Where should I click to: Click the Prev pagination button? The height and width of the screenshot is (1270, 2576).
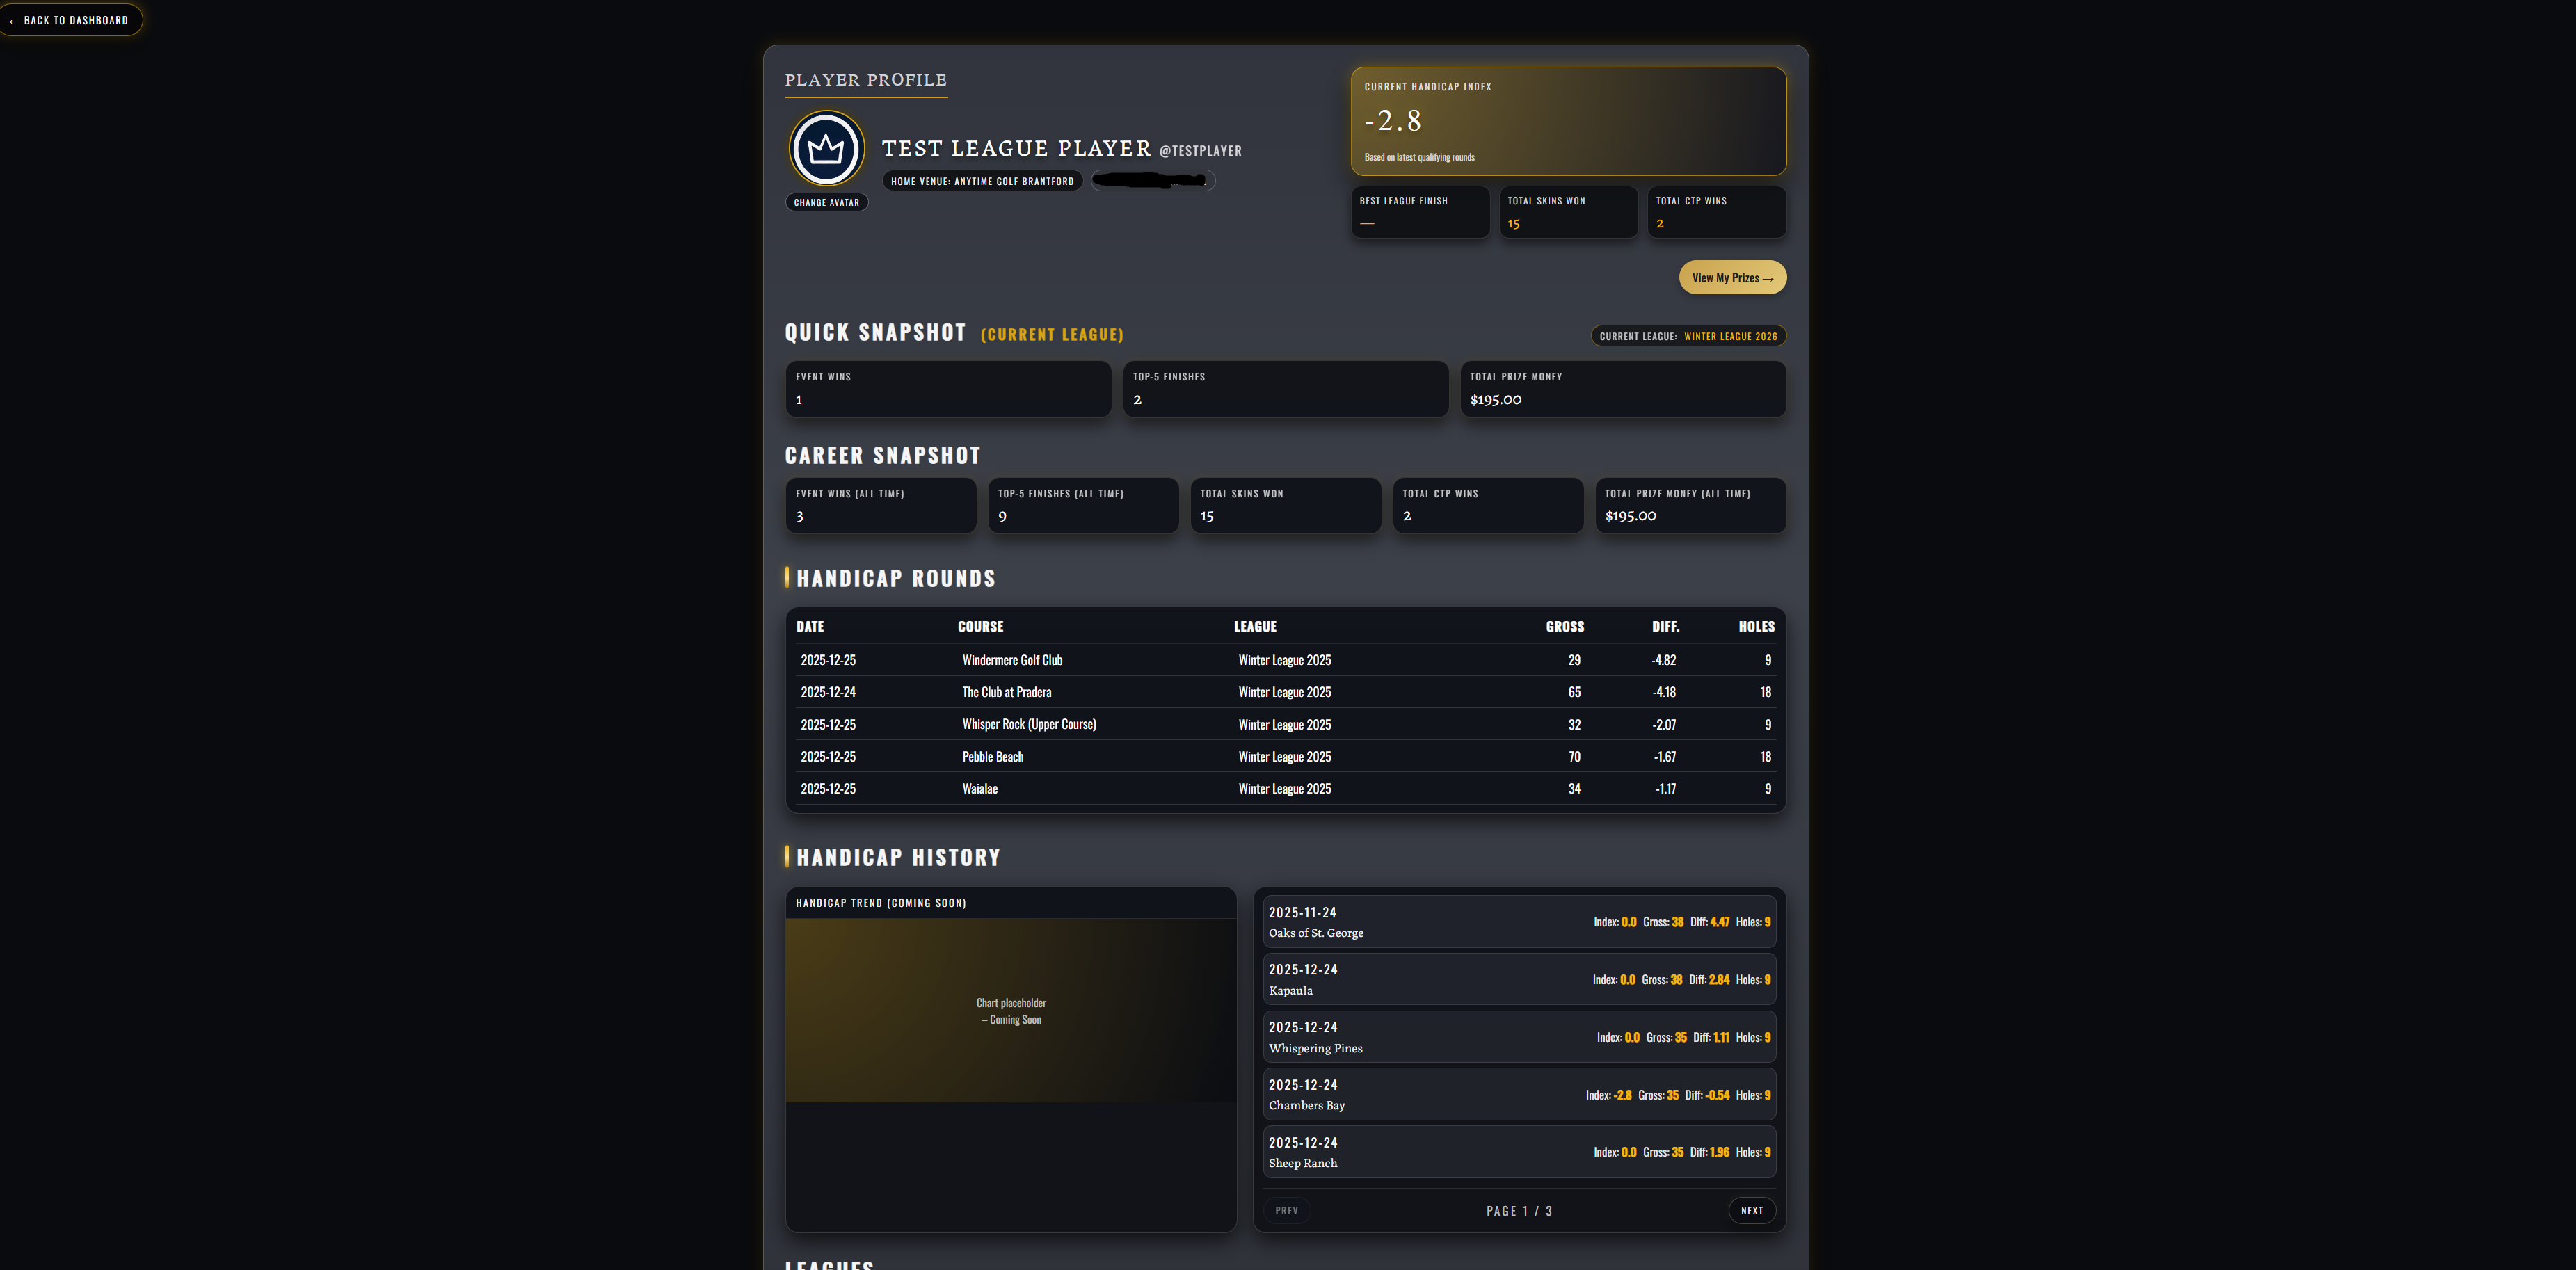click(x=1287, y=1210)
